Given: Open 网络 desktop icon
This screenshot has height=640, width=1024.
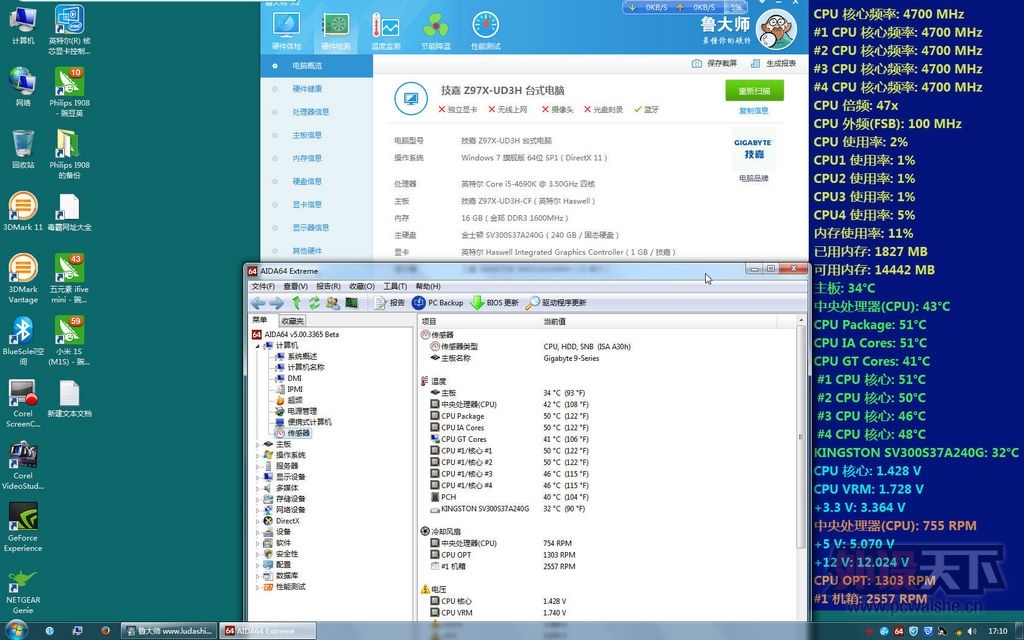Looking at the screenshot, I should point(23,87).
